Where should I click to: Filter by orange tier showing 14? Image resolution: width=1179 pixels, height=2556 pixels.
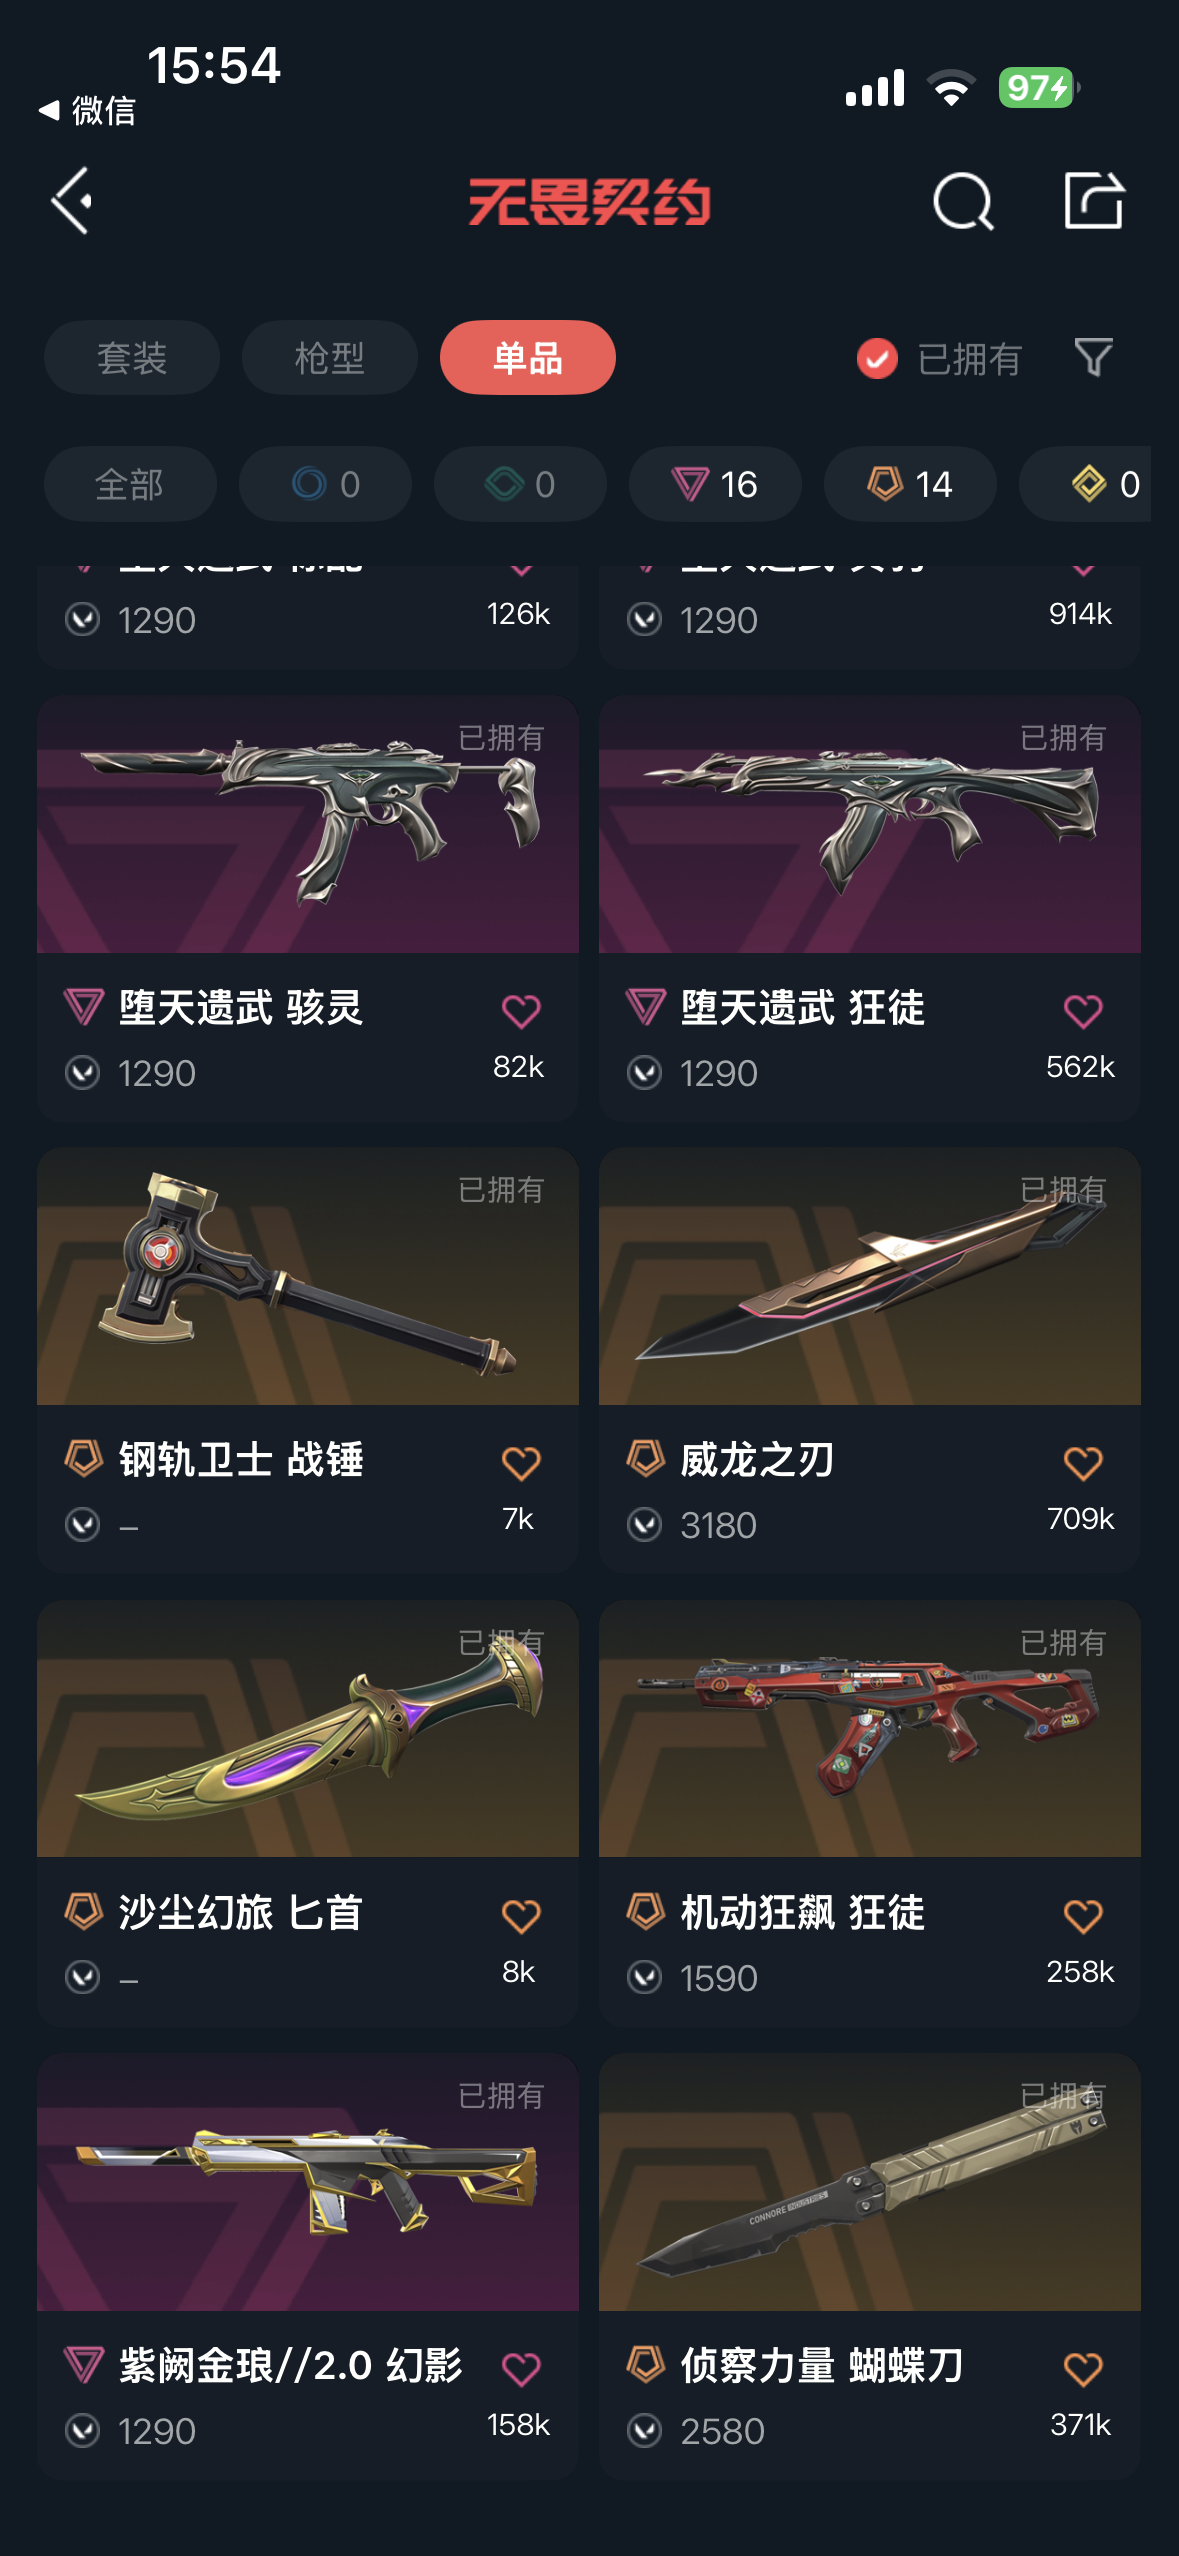click(x=910, y=484)
